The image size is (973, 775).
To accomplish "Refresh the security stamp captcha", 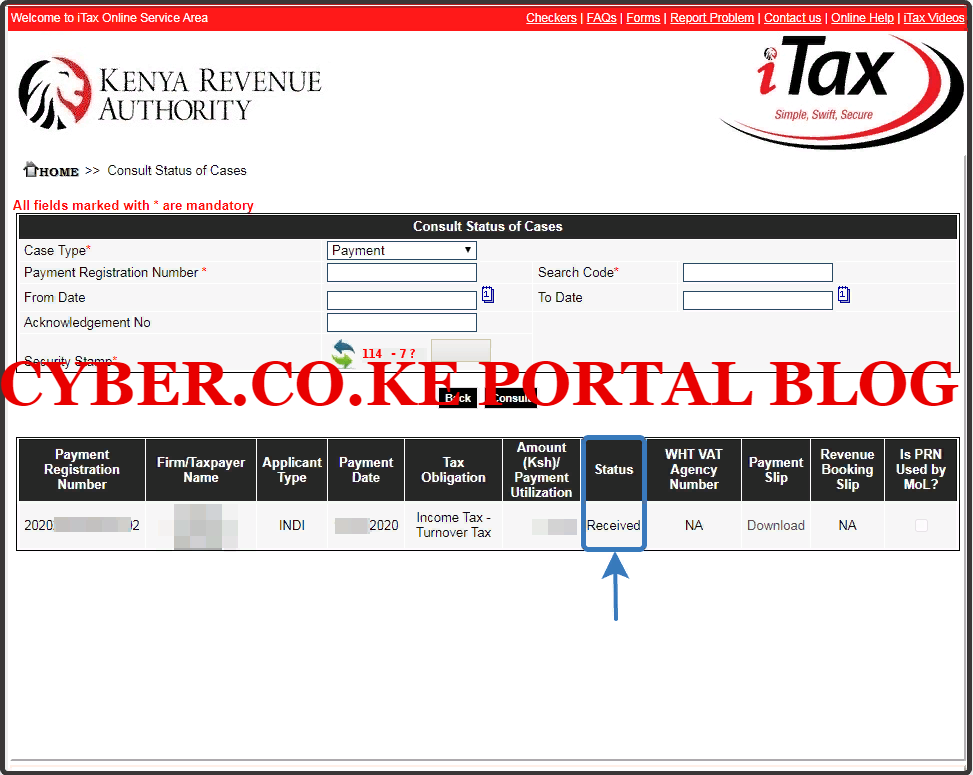I will point(343,353).
